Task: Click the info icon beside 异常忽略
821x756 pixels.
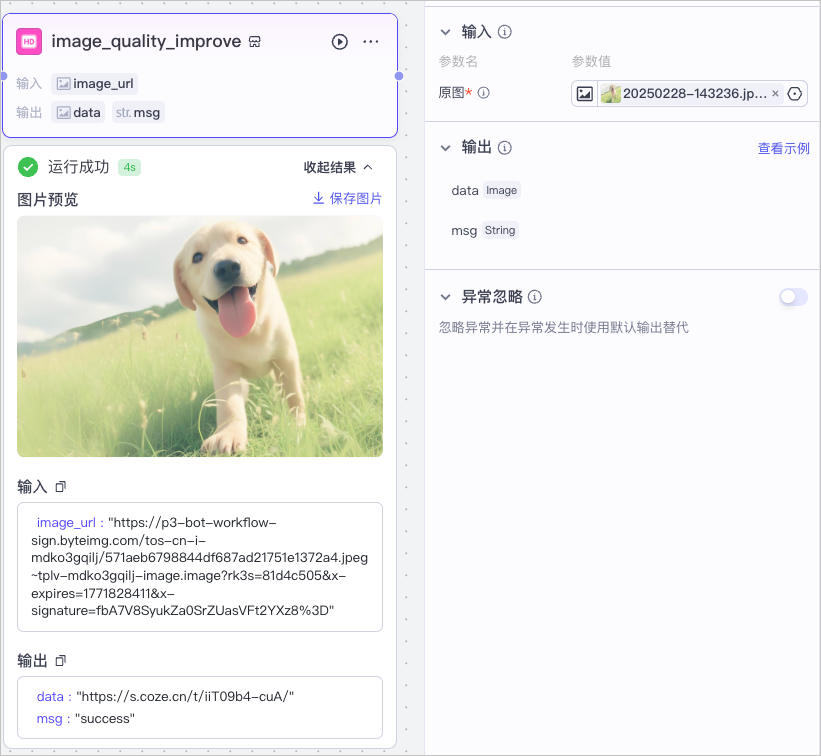Action: [535, 297]
